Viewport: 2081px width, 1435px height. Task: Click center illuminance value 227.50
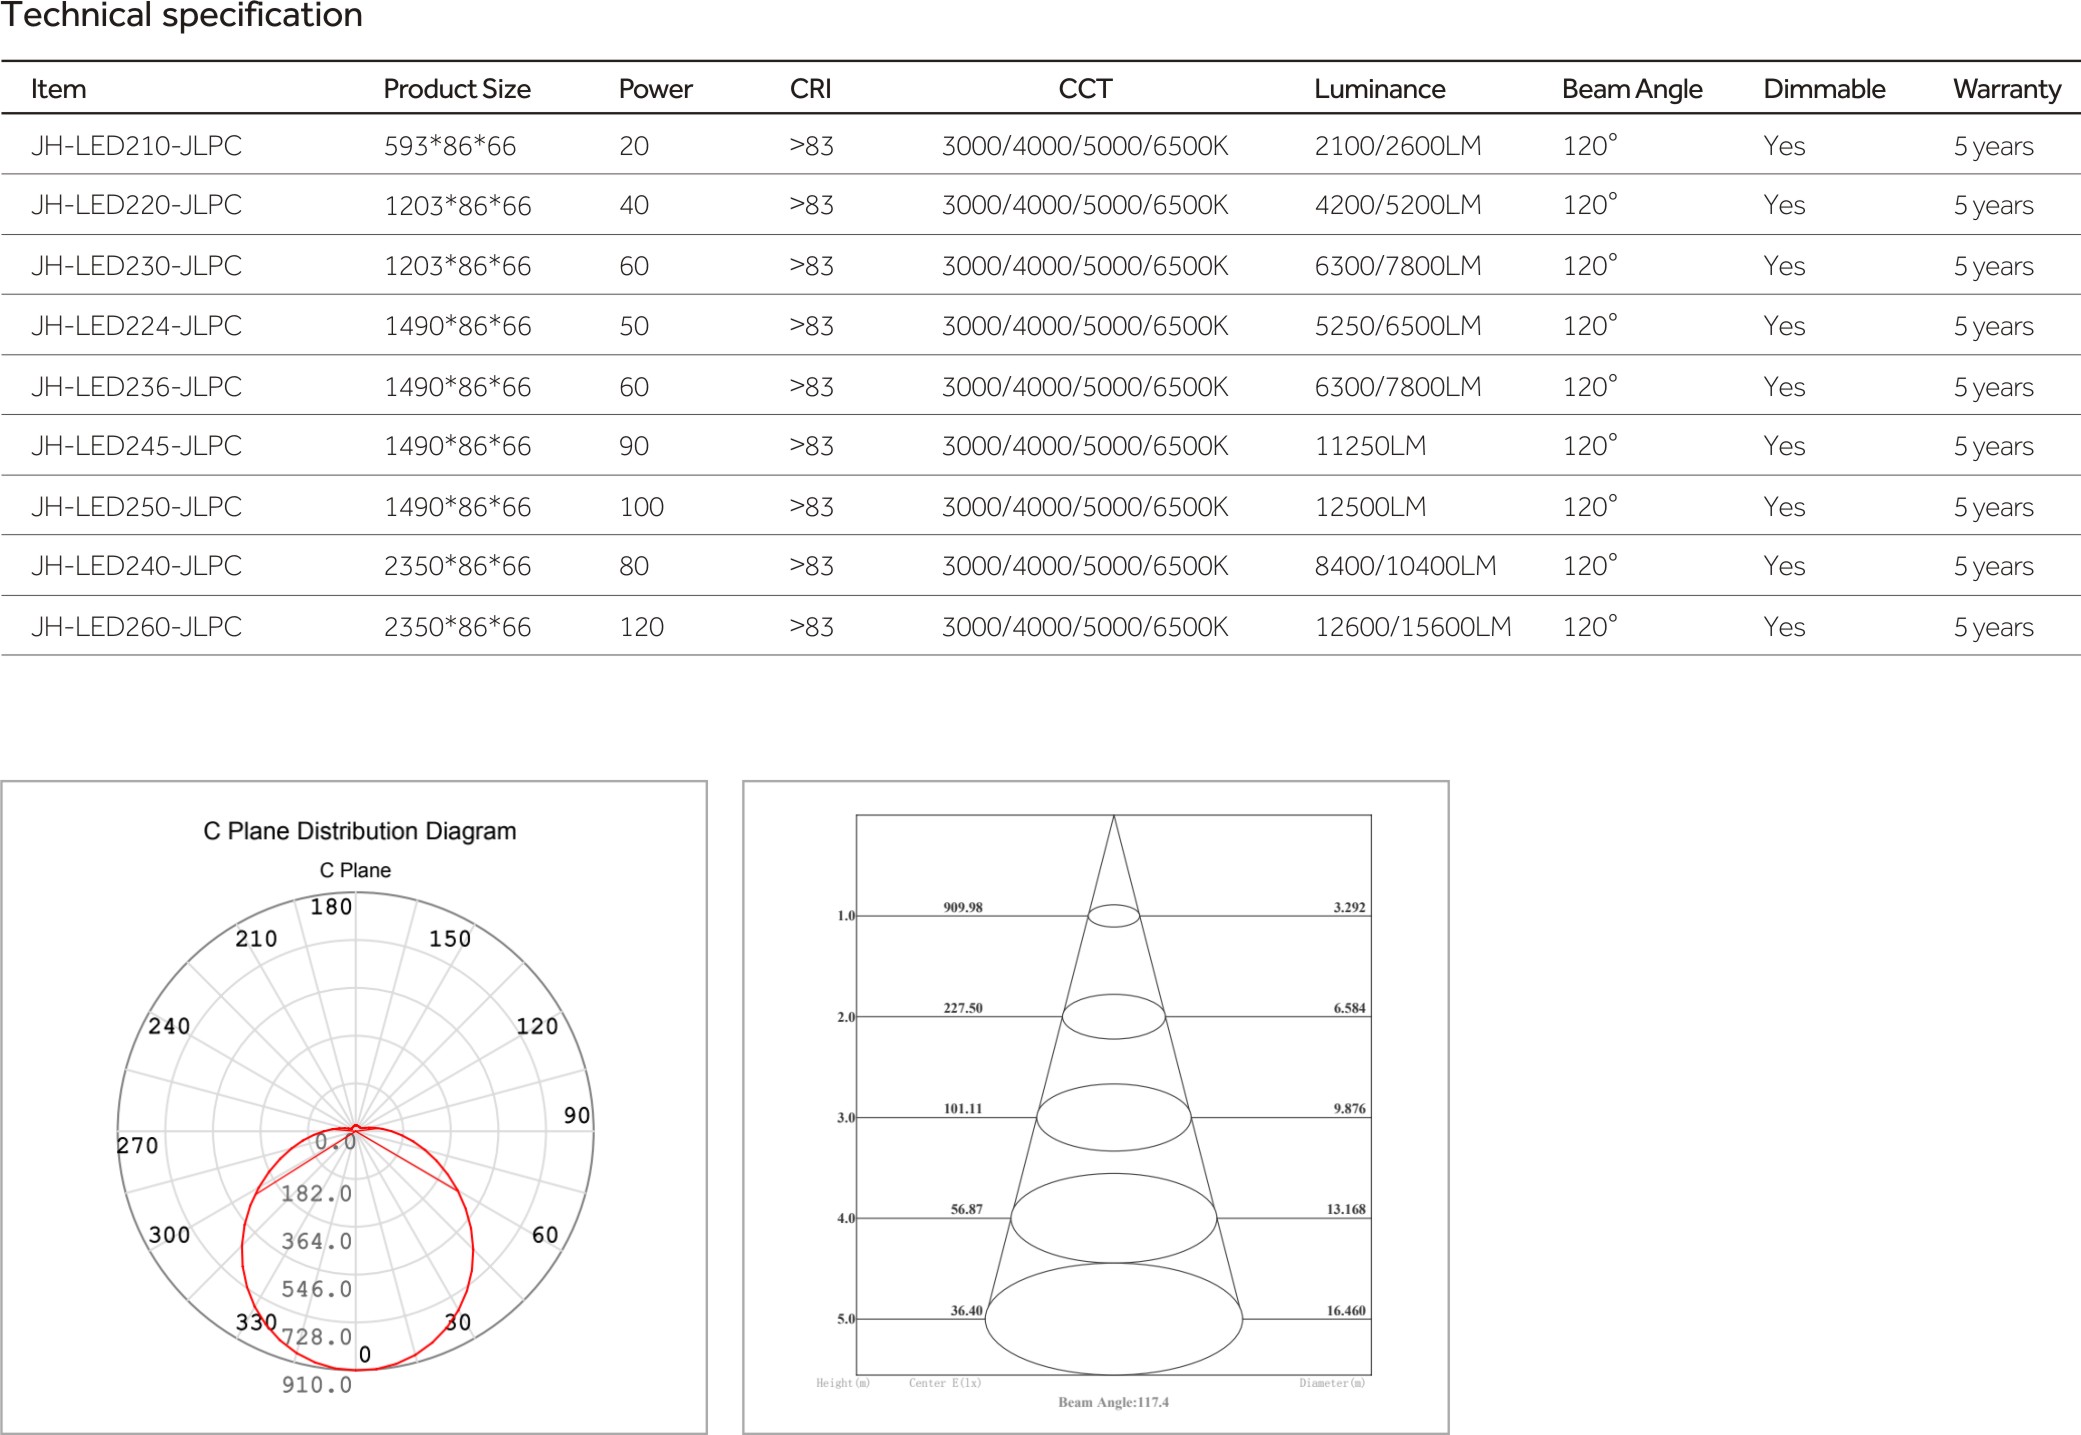963,1008
